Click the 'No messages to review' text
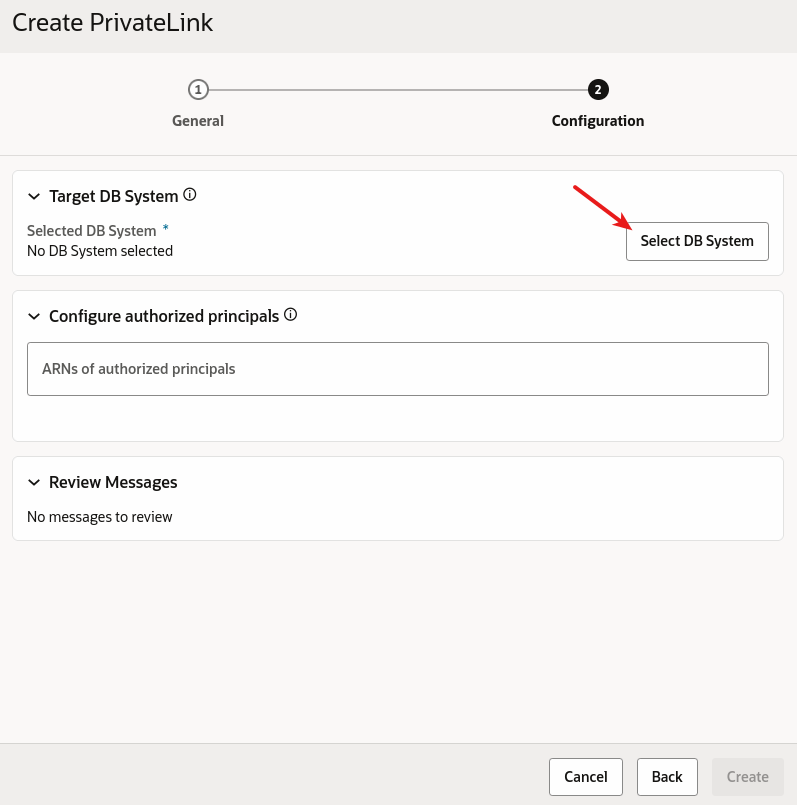Image resolution: width=797 pixels, height=805 pixels. pos(100,517)
